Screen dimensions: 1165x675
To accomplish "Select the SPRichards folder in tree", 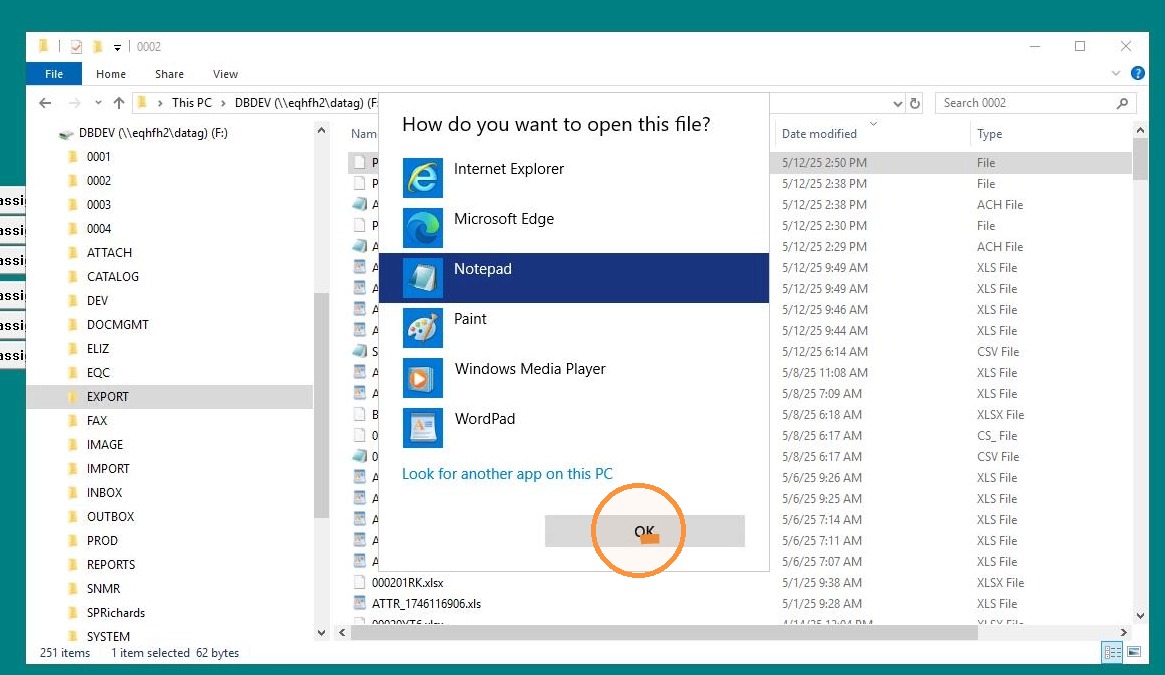I will pyautogui.click(x=116, y=613).
